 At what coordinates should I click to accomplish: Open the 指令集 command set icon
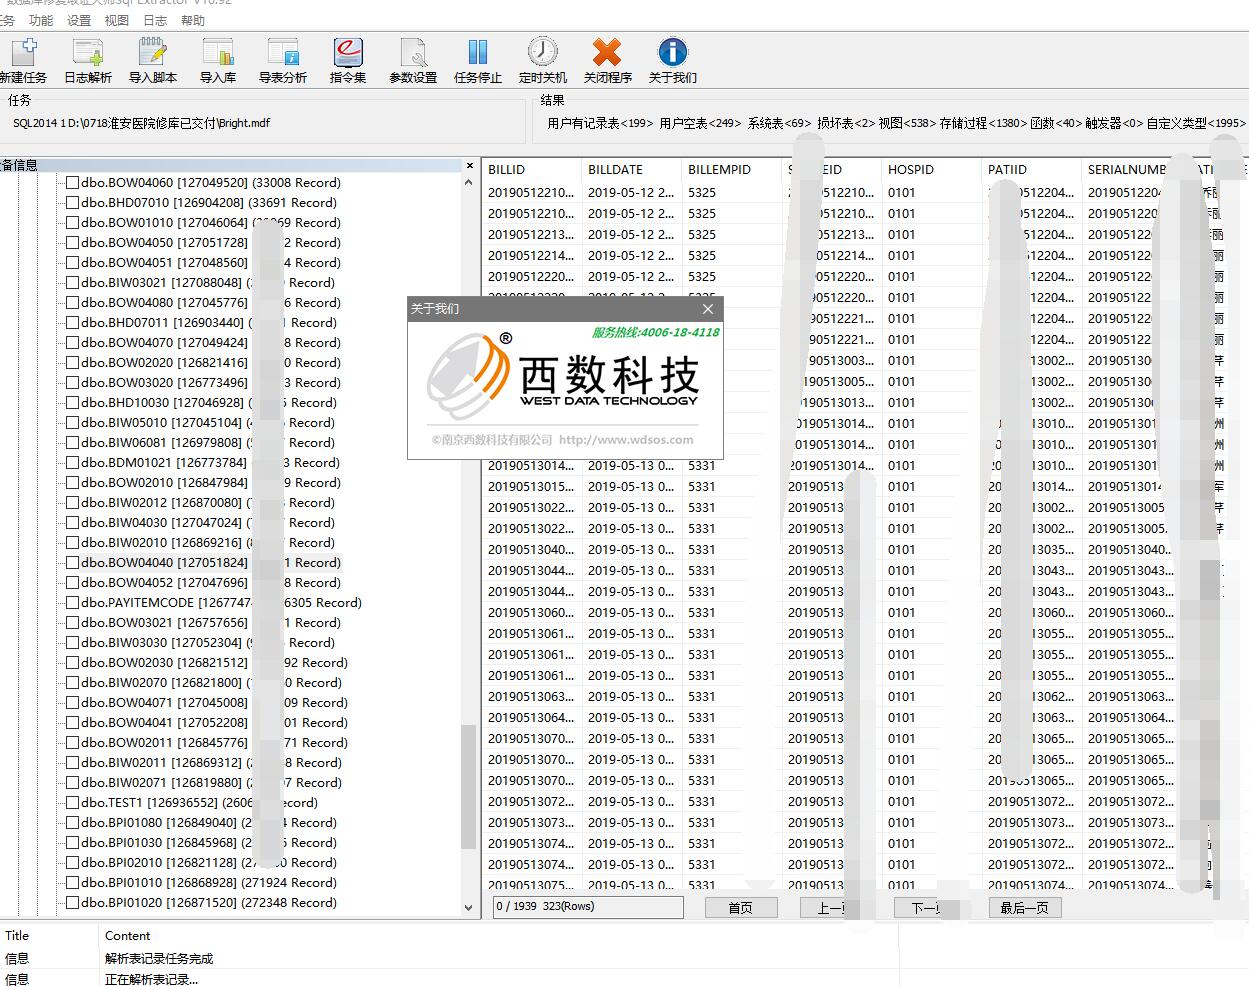coord(348,60)
